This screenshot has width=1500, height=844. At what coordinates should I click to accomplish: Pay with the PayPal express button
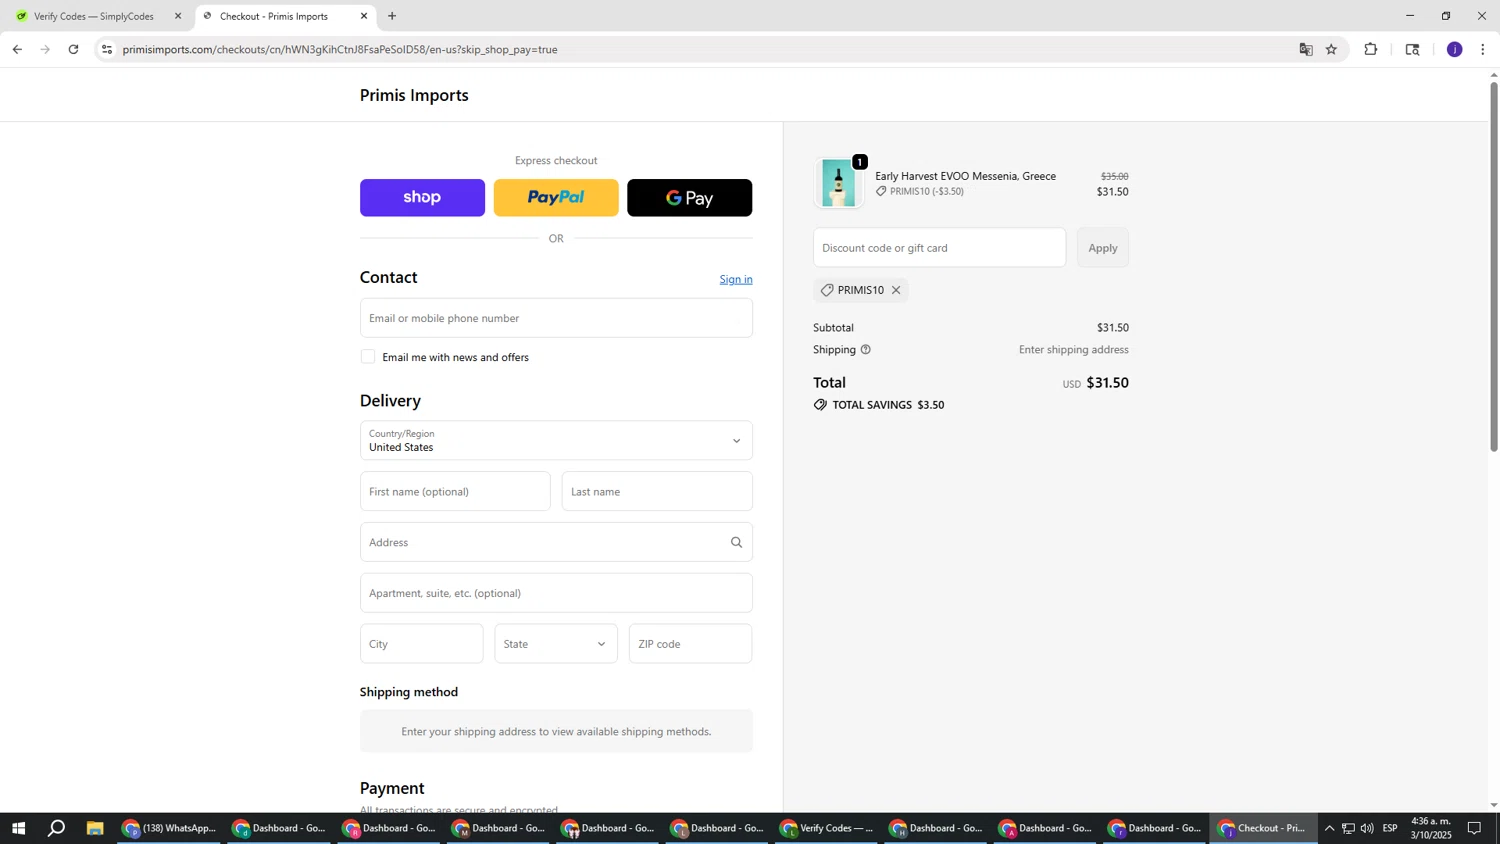556,198
